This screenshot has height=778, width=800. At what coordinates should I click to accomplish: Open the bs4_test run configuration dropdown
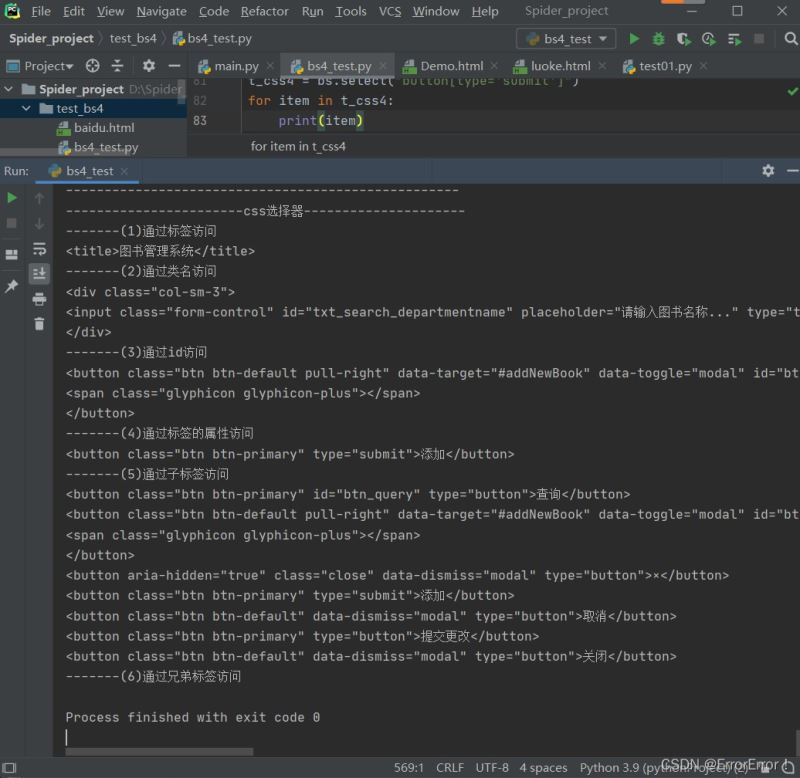coord(567,39)
